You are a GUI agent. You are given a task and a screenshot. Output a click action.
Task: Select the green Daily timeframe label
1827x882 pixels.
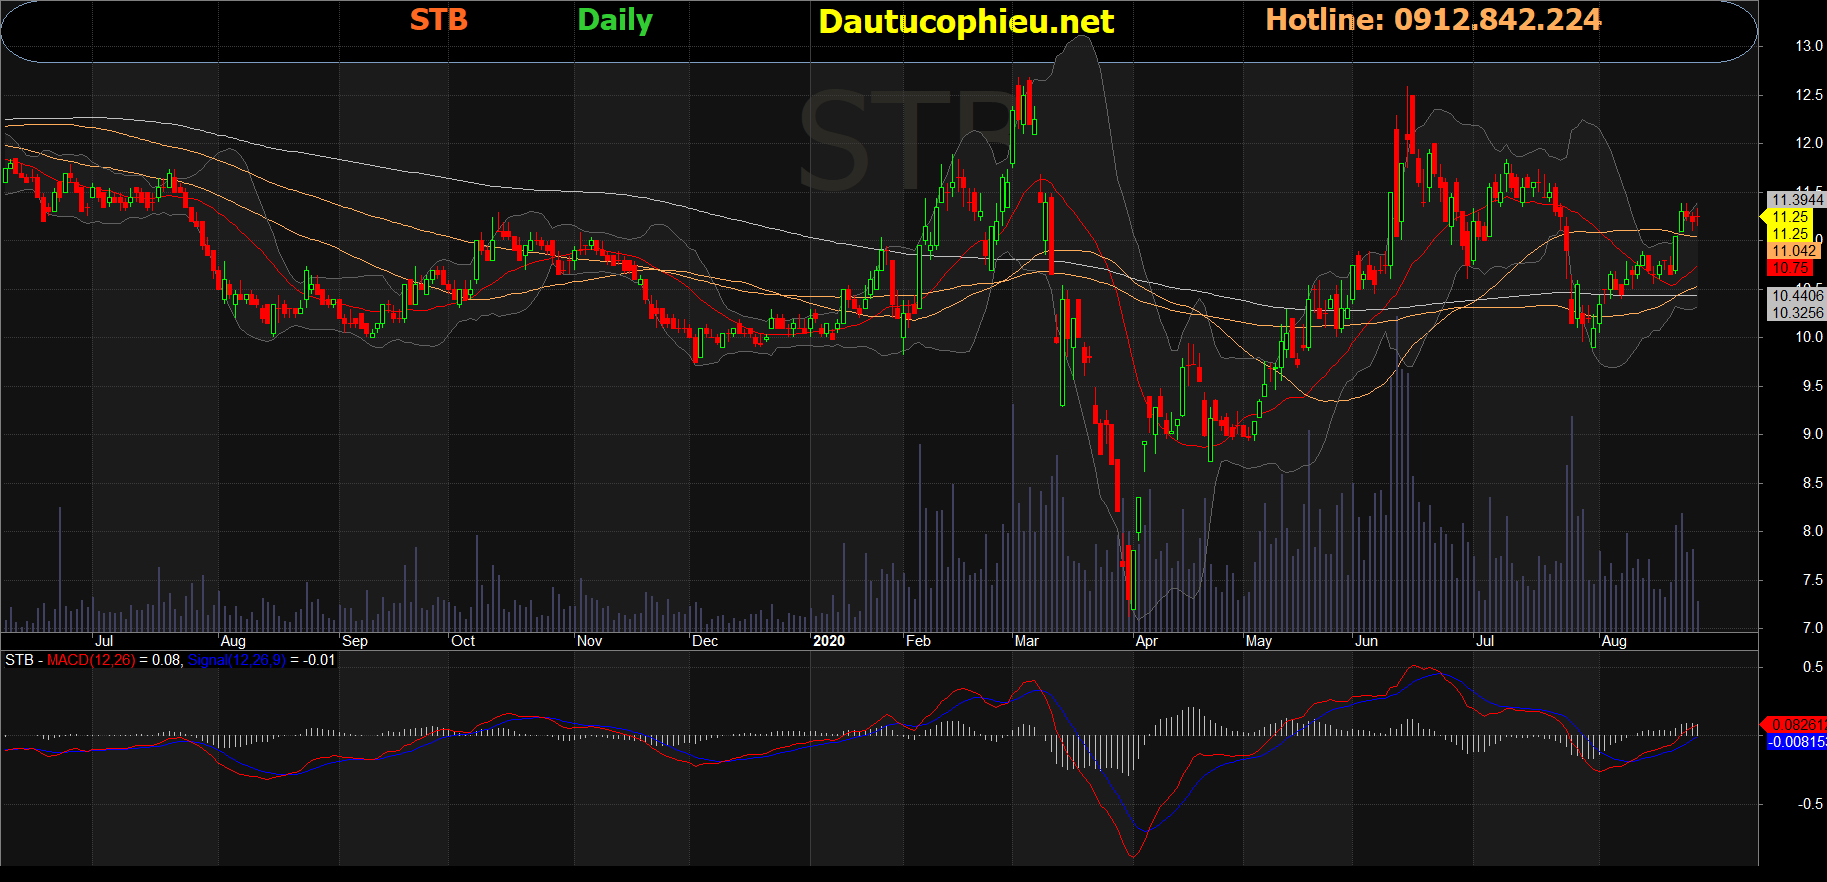click(x=615, y=20)
